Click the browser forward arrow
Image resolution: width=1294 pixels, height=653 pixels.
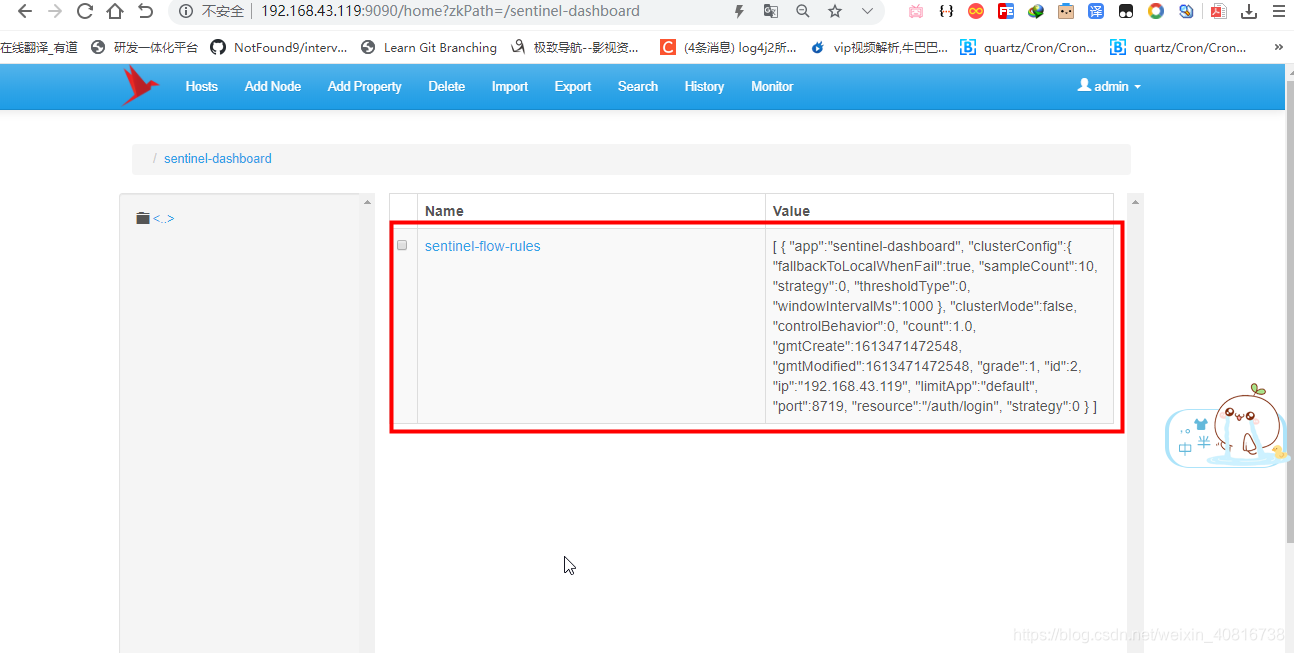click(55, 11)
